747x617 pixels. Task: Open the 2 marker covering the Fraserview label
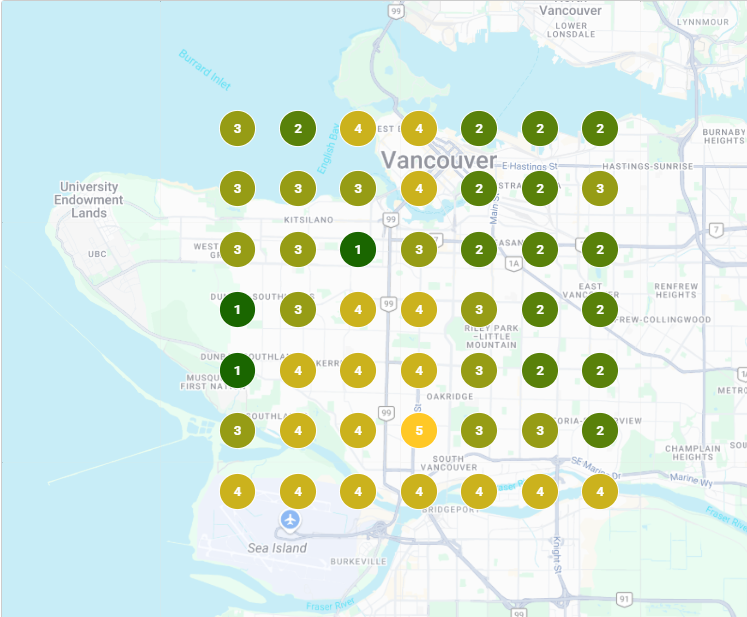[x=600, y=431]
